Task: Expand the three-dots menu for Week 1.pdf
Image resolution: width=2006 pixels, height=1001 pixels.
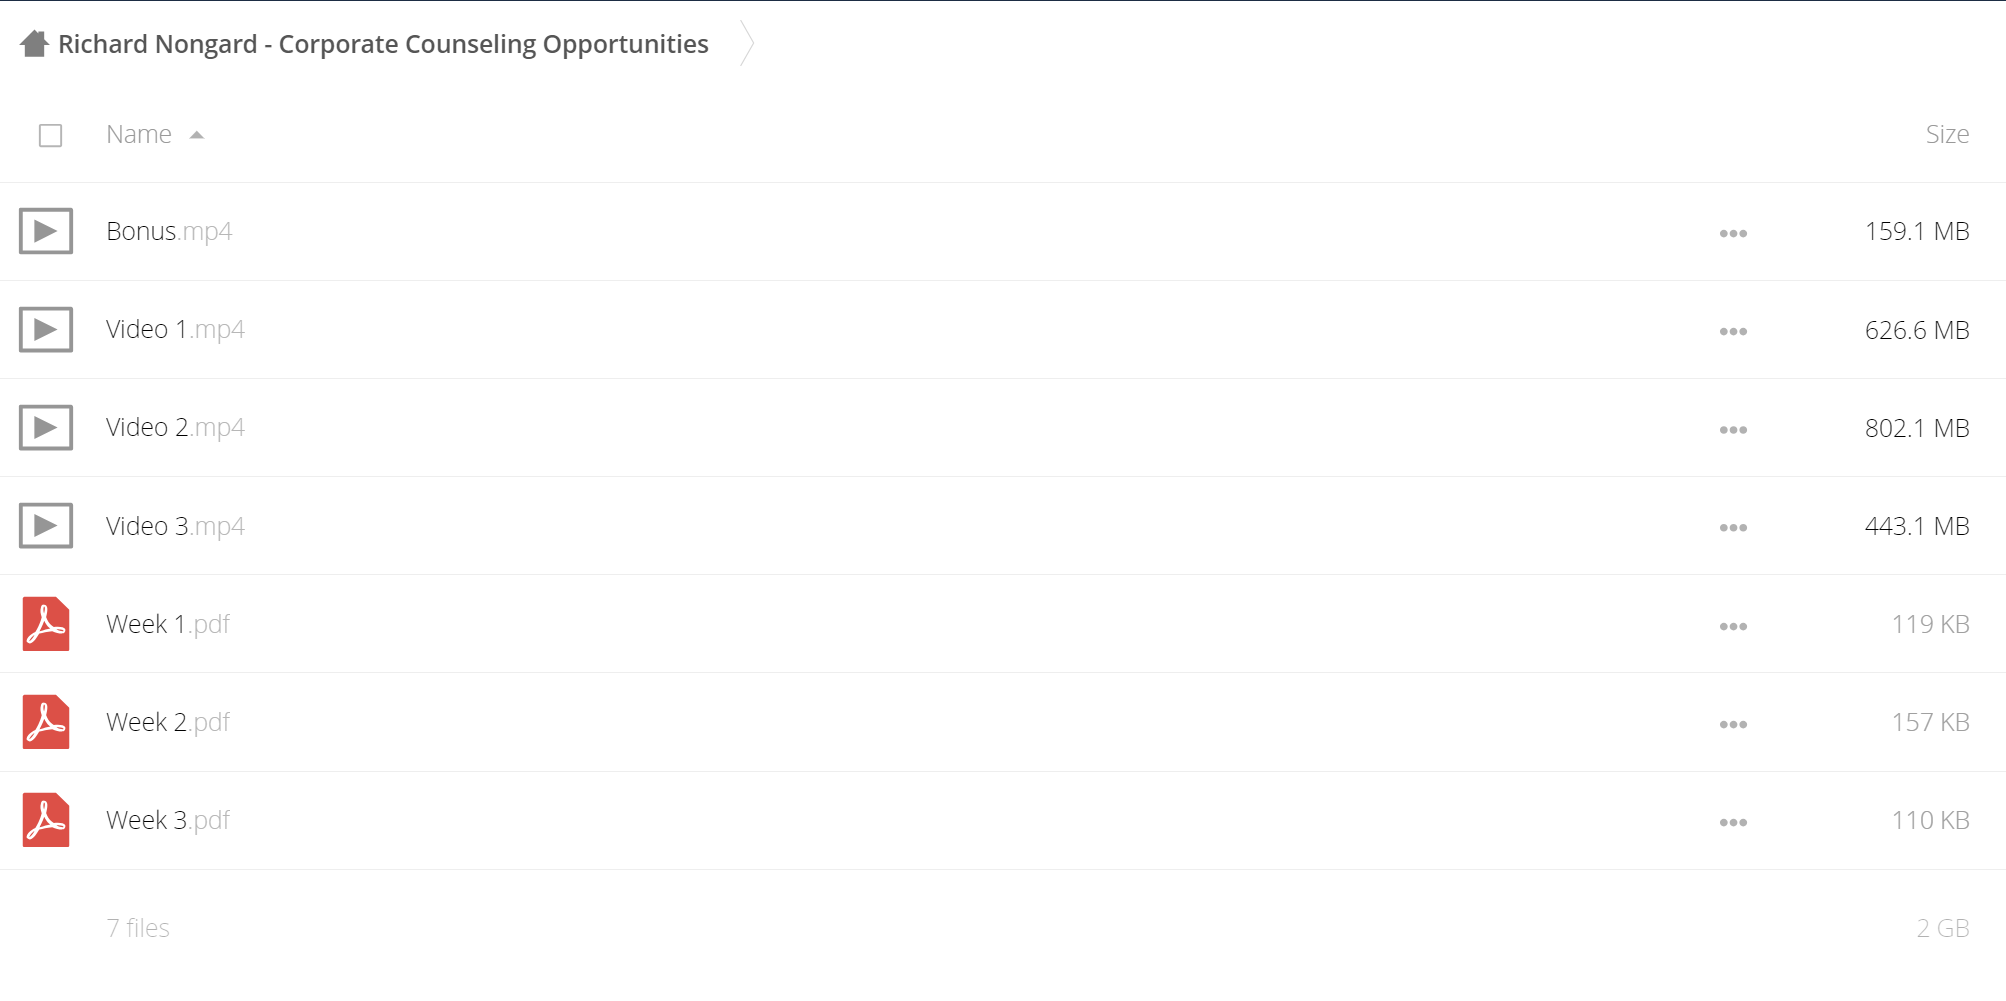Action: (1733, 626)
